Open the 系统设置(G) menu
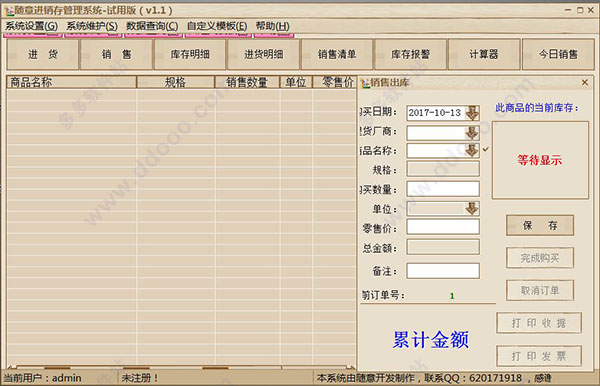This screenshot has width=600, height=386. point(31,26)
